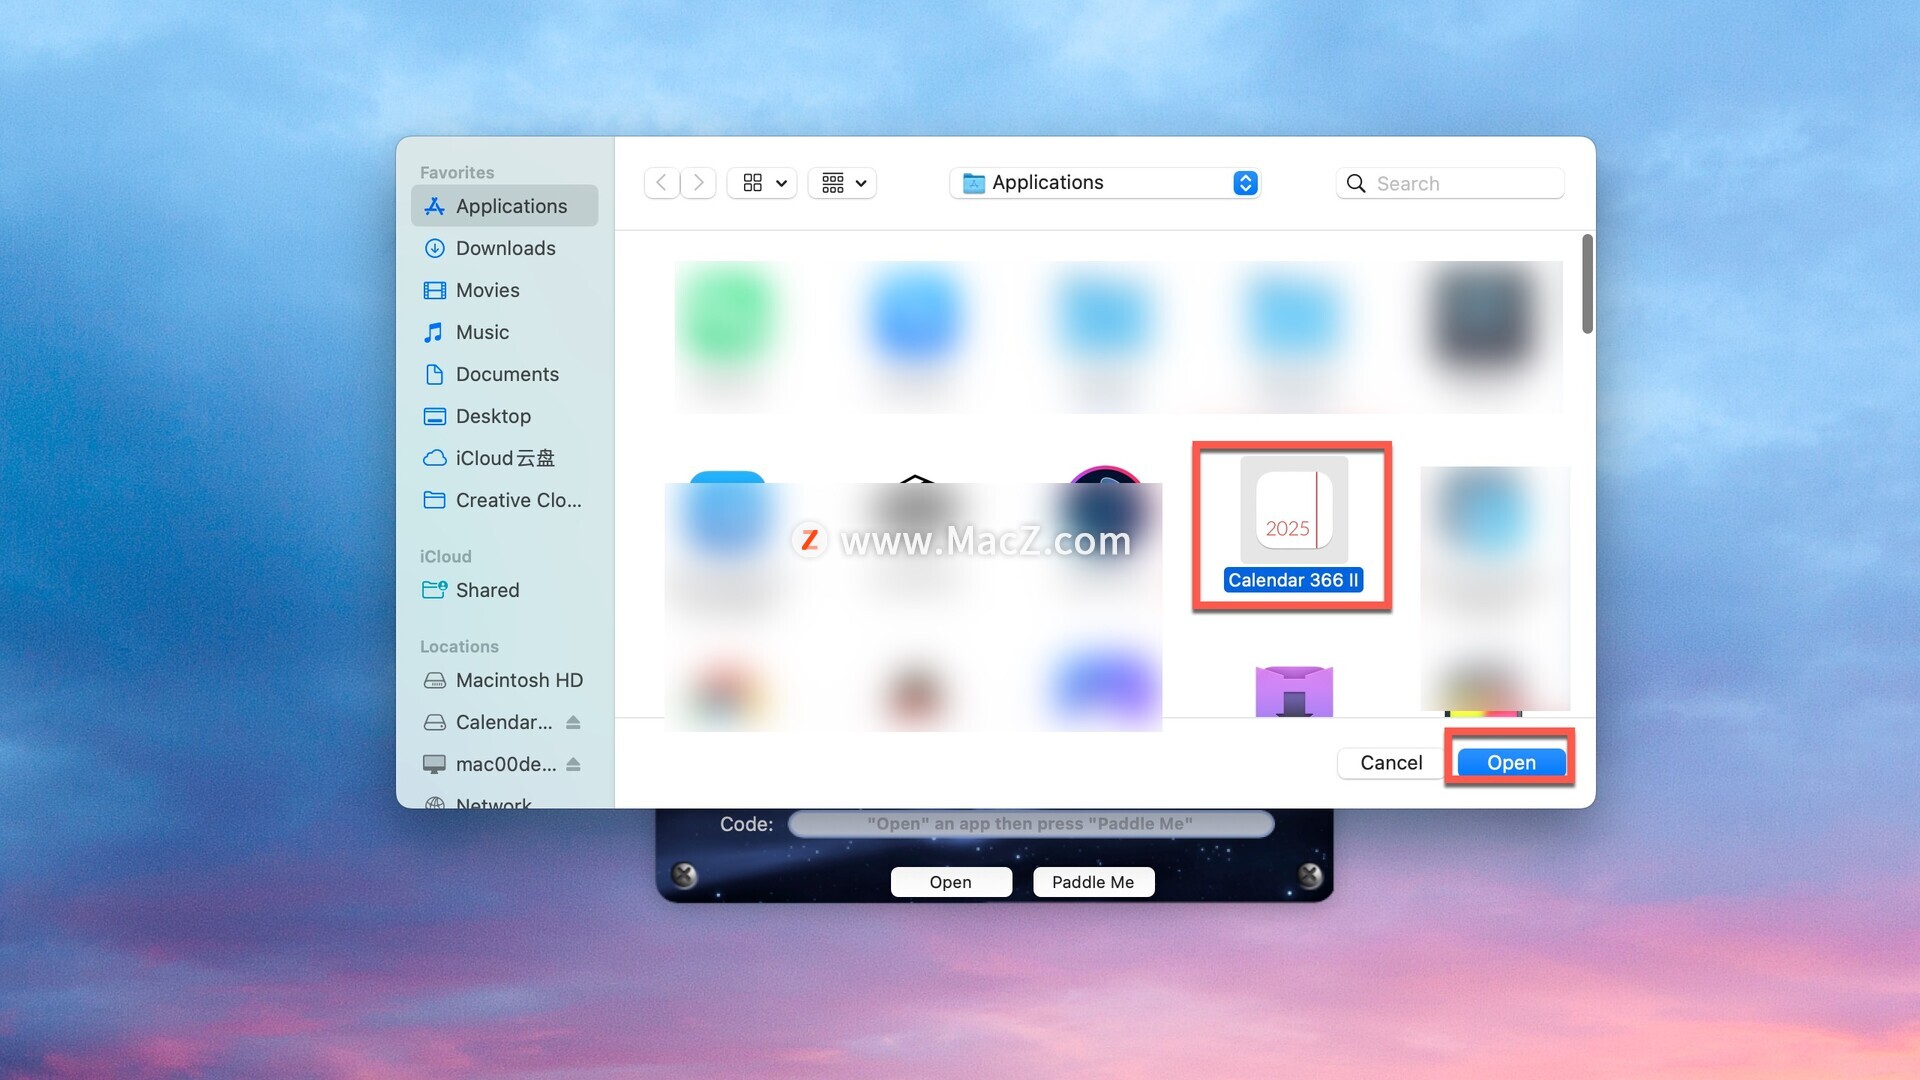Screen dimensions: 1920x1080
Task: Open the icon view mode dropdown
Action: pyautogui.click(x=763, y=183)
